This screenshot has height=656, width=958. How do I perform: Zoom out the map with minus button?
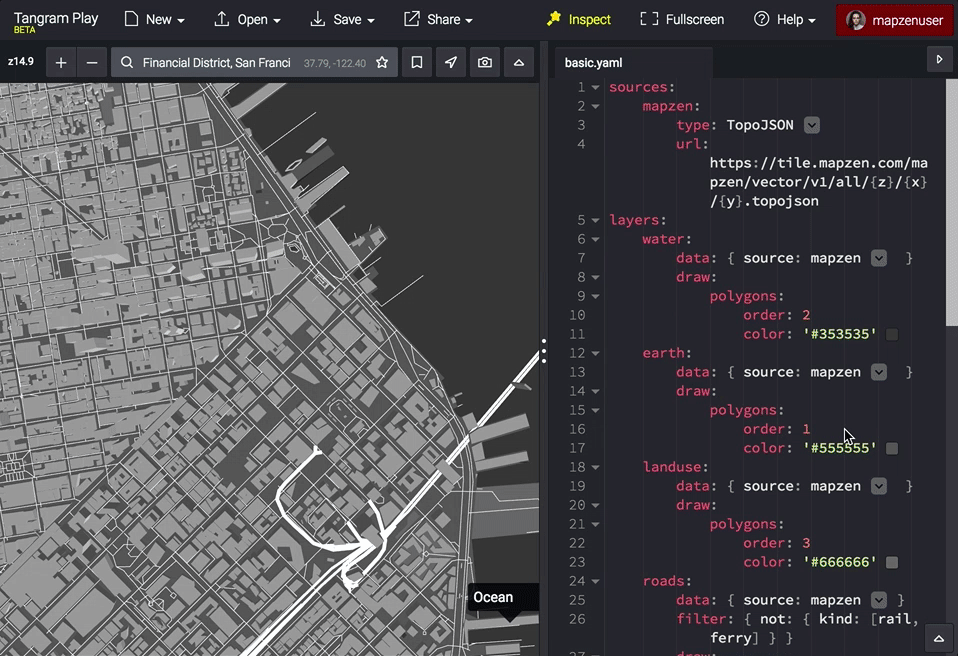click(x=92, y=62)
